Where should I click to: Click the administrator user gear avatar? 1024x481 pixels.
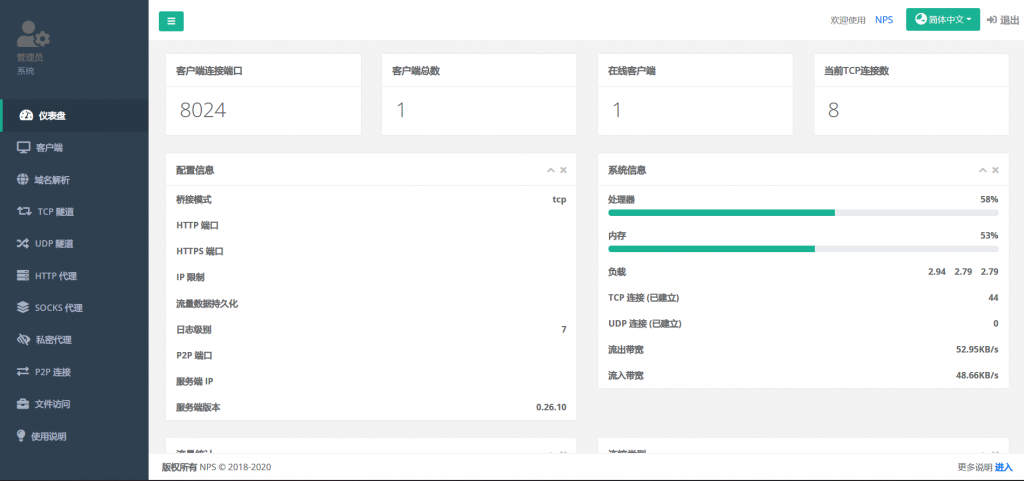click(33, 34)
